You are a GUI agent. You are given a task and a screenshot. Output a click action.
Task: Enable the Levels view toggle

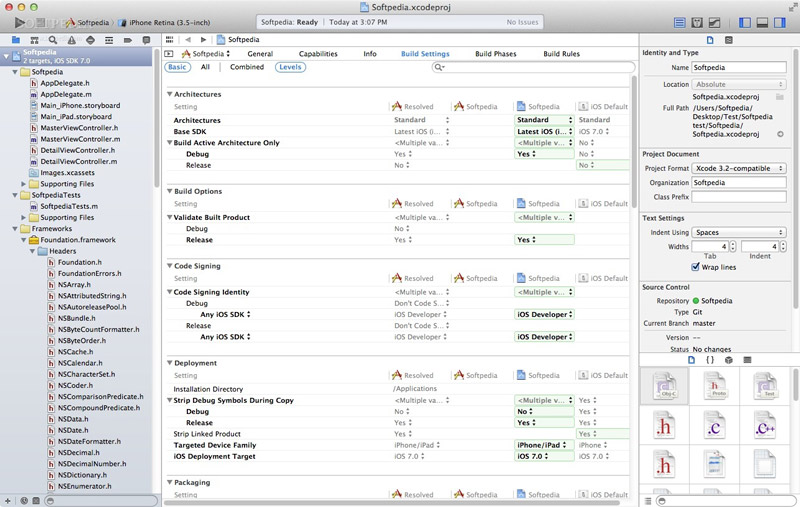[x=290, y=67]
